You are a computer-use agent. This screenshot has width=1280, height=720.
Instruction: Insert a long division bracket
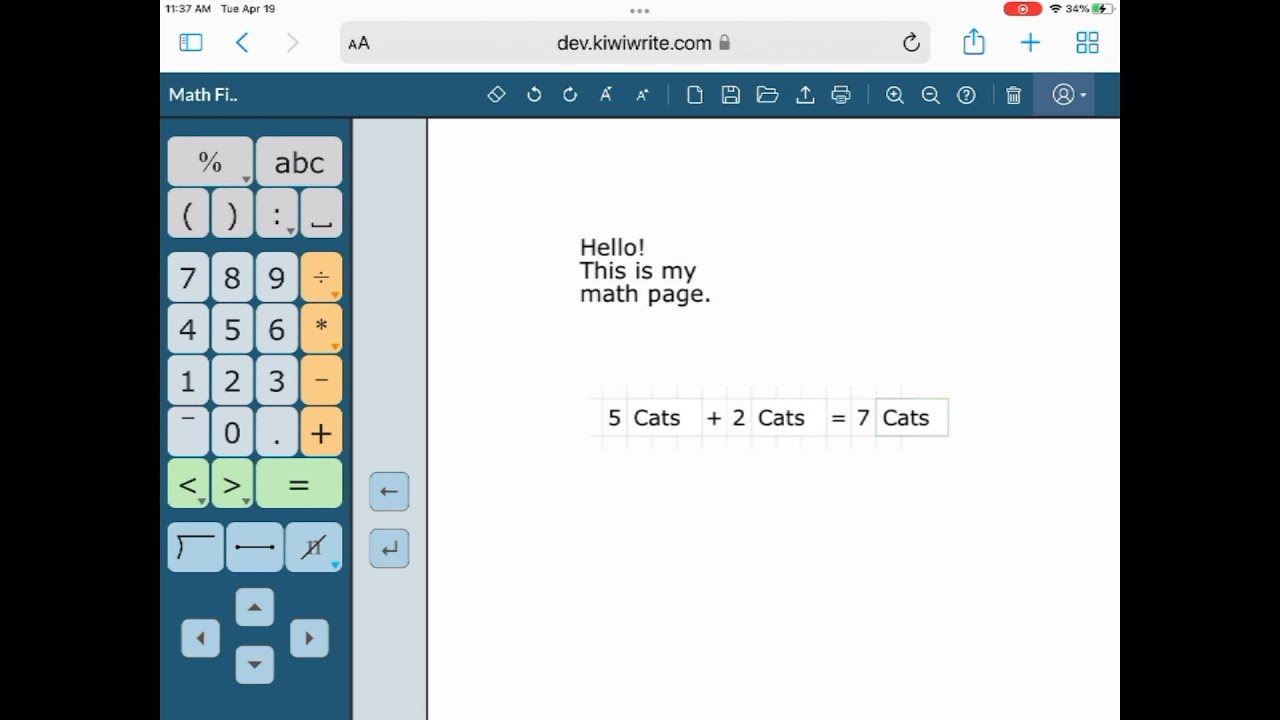click(x=195, y=547)
